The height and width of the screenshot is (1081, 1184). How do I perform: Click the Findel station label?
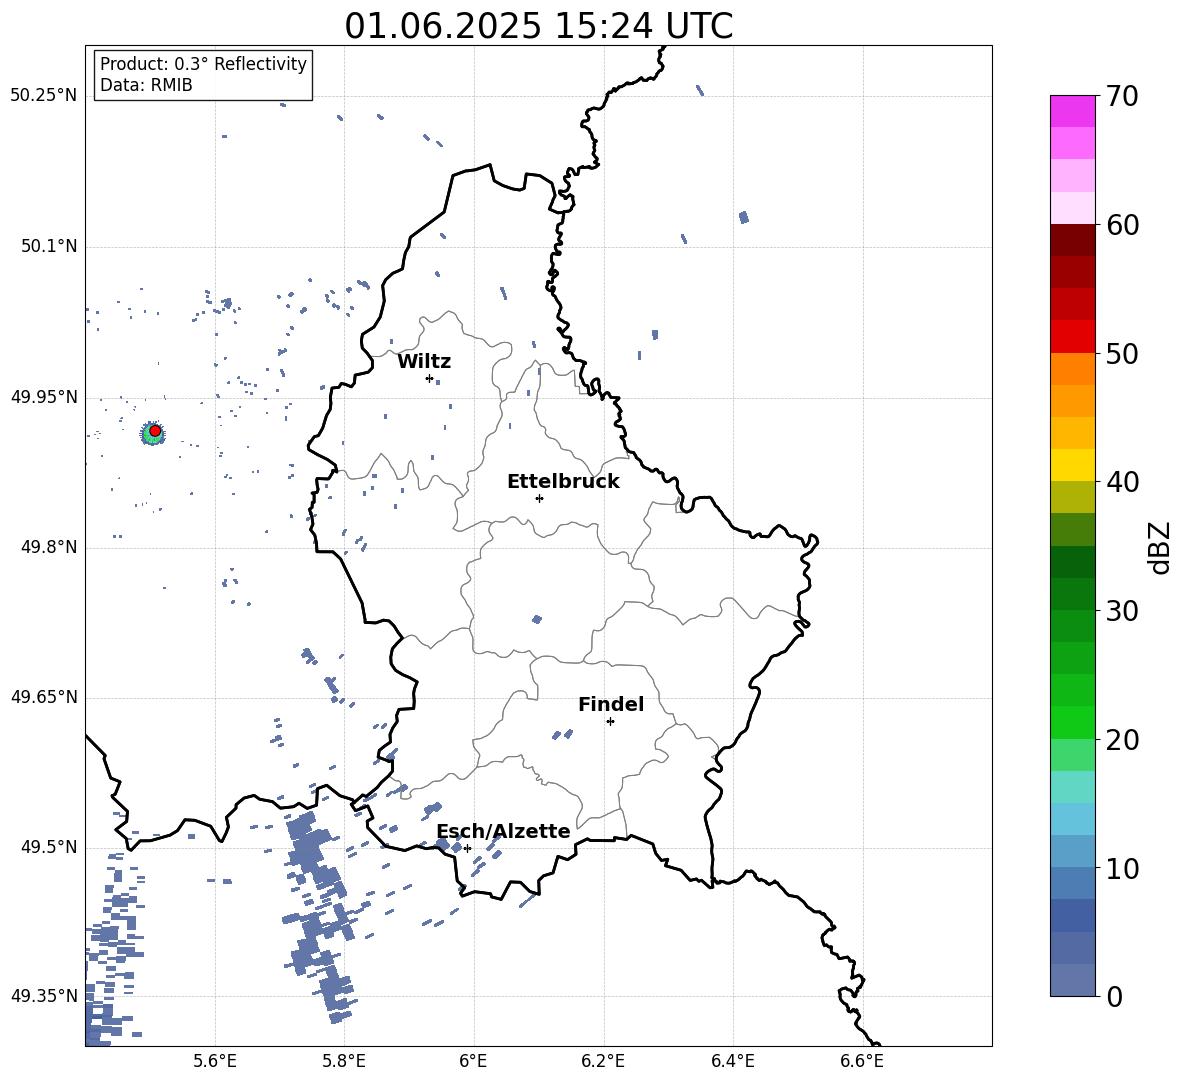(x=611, y=704)
